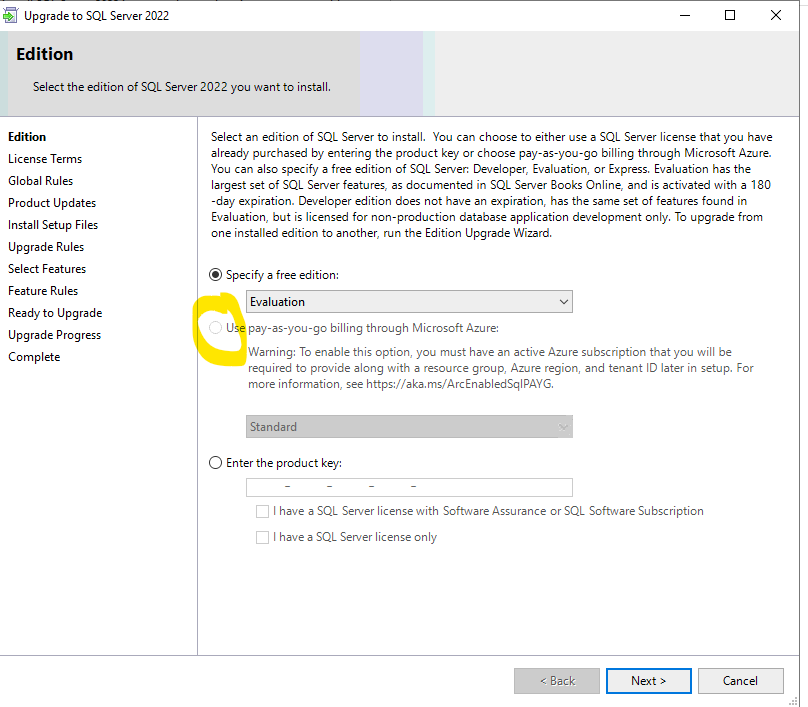Click the 'Edition' page heading text
Screen dimensions: 808x707
(45, 54)
